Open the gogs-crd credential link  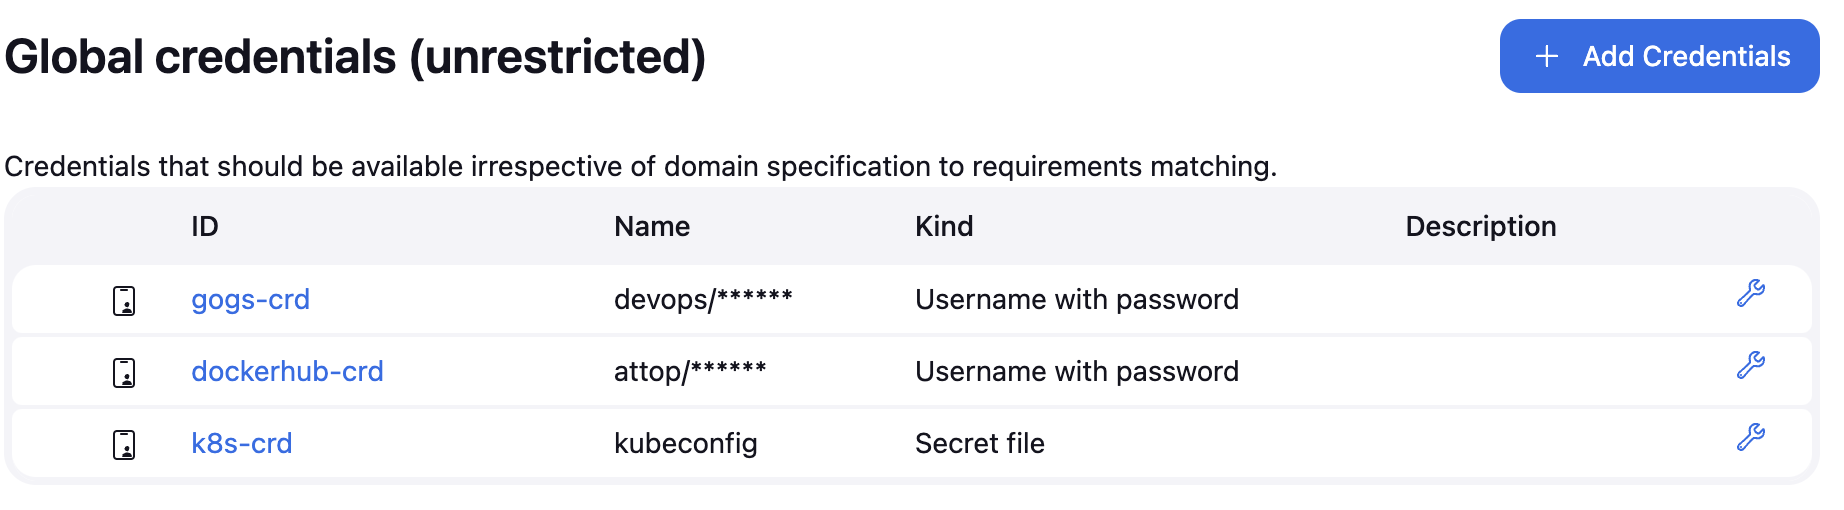coord(250,299)
